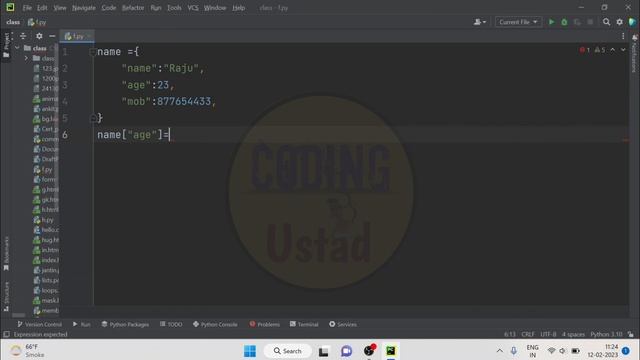Viewport: 640px width, 360px height.
Task: Open the Navigate menu
Action: tap(84, 8)
